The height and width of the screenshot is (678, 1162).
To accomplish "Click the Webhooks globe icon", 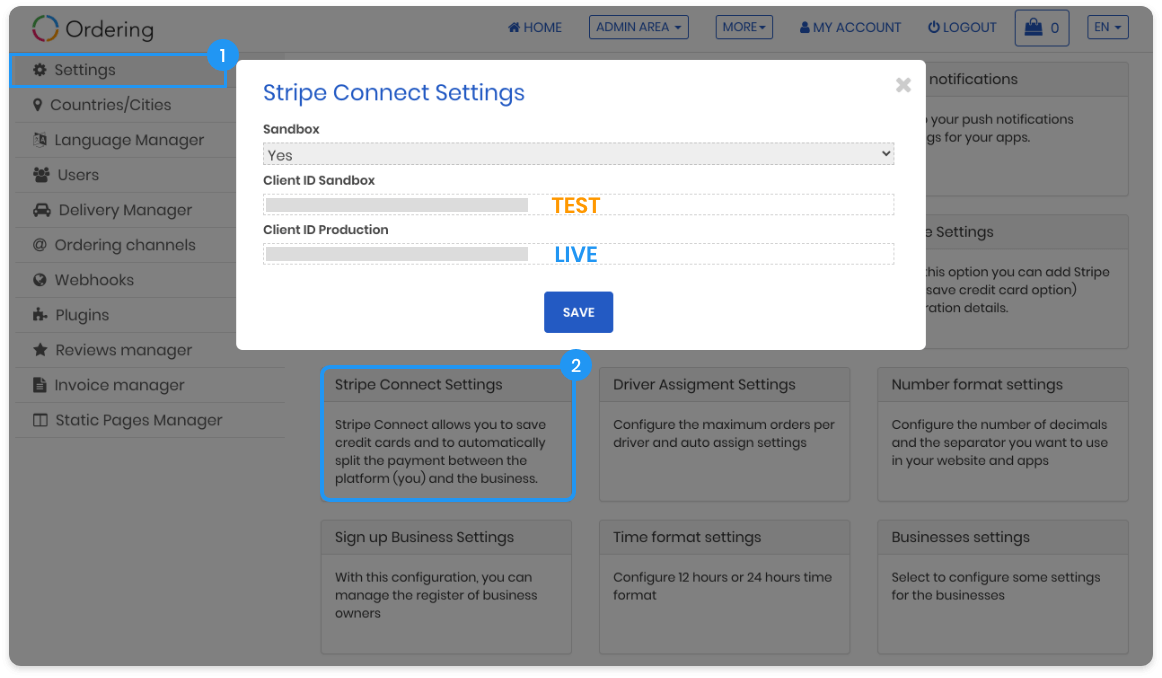I will (40, 280).
